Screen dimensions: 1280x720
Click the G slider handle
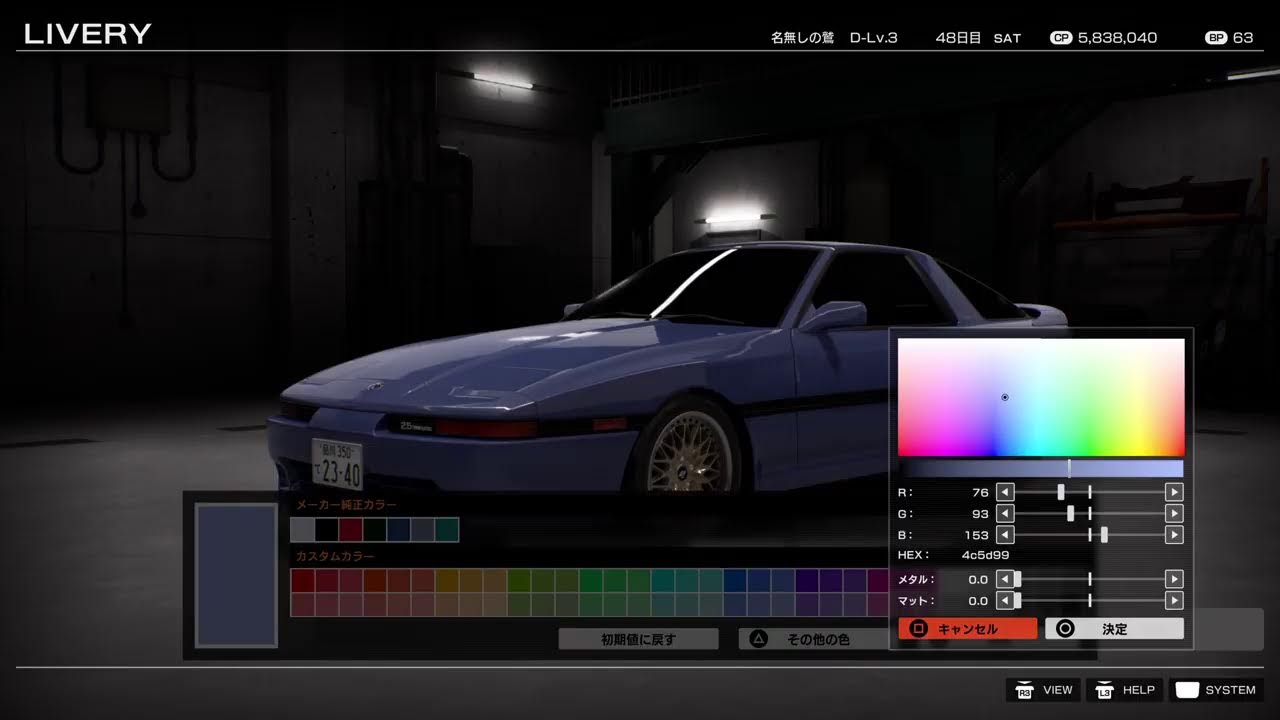pos(1071,513)
